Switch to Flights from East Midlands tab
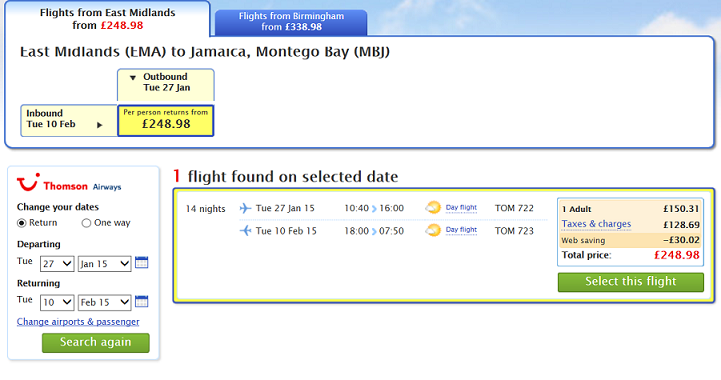721x380 pixels. click(108, 19)
